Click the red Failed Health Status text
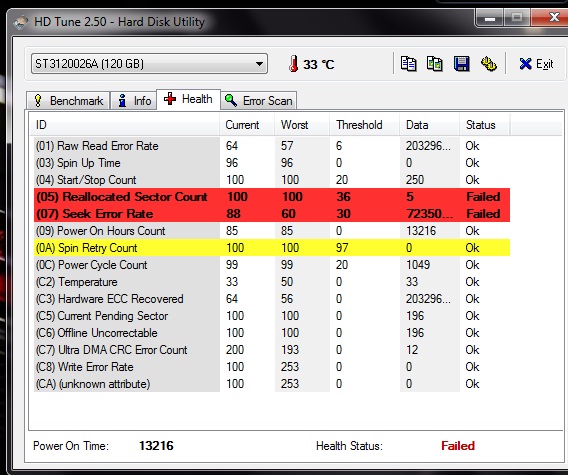This screenshot has width=568, height=475. [x=458, y=445]
